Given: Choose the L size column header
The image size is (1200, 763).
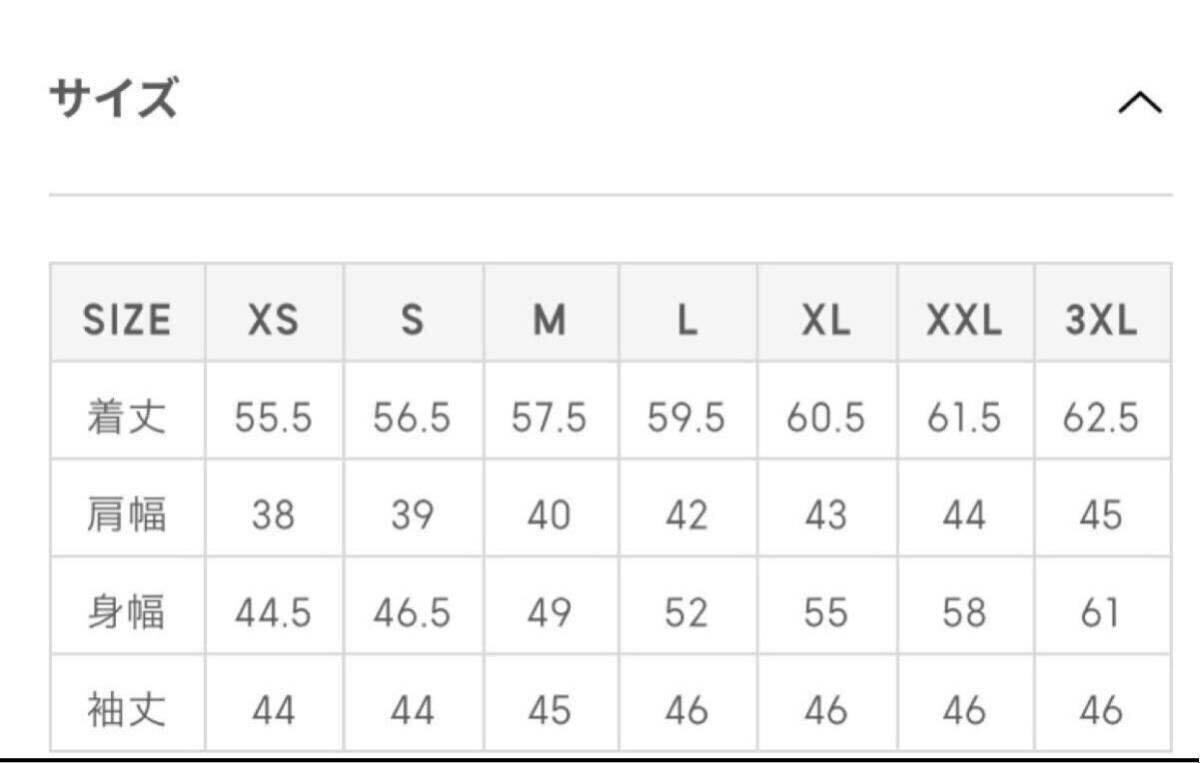Looking at the screenshot, I should tap(686, 320).
